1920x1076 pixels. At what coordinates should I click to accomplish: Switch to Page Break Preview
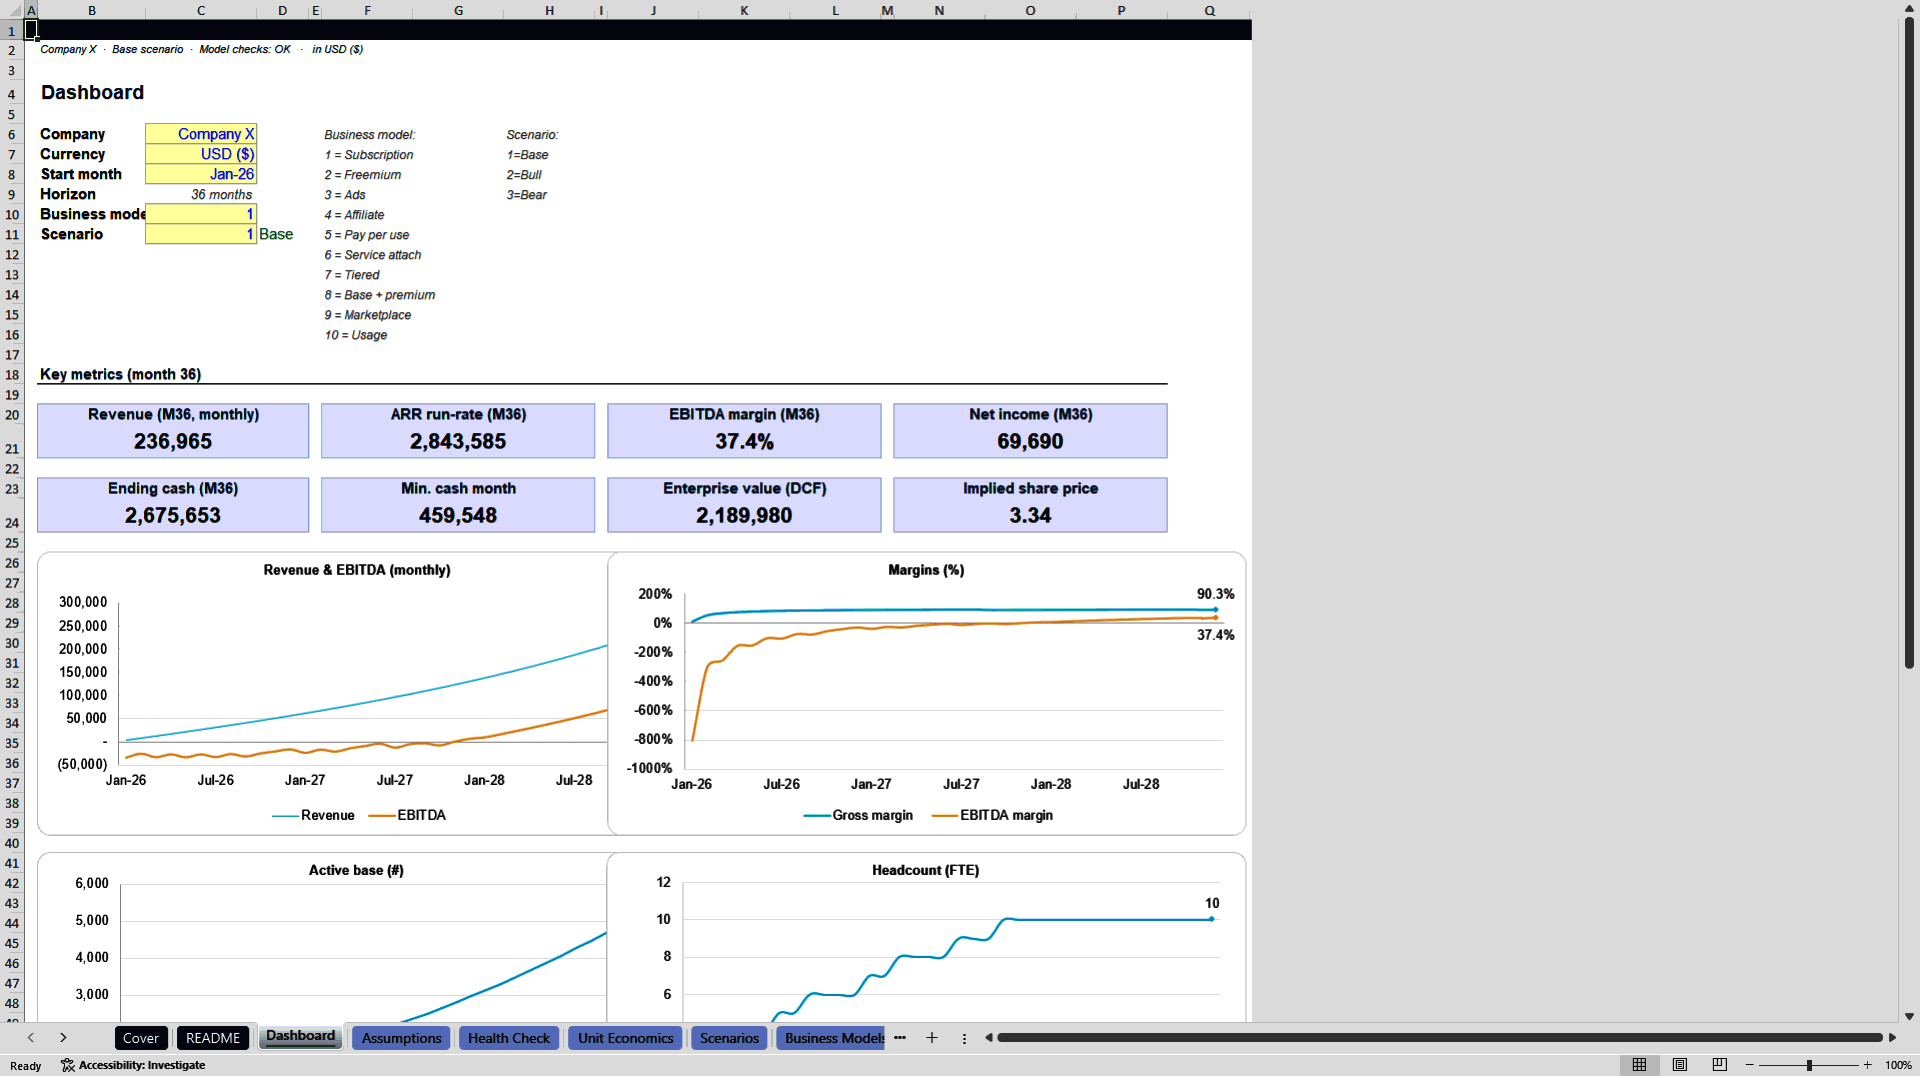(1720, 1065)
